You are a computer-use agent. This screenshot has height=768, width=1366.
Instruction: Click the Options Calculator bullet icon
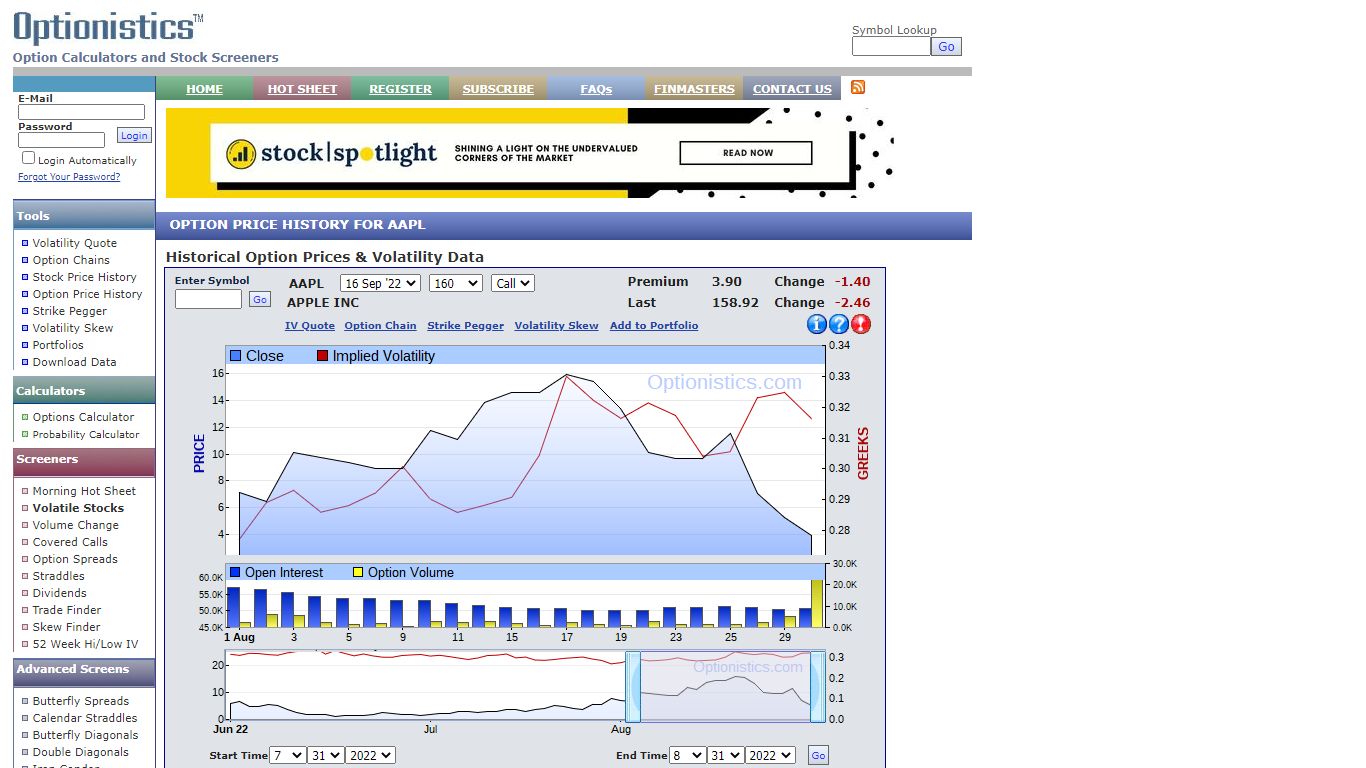[25, 417]
